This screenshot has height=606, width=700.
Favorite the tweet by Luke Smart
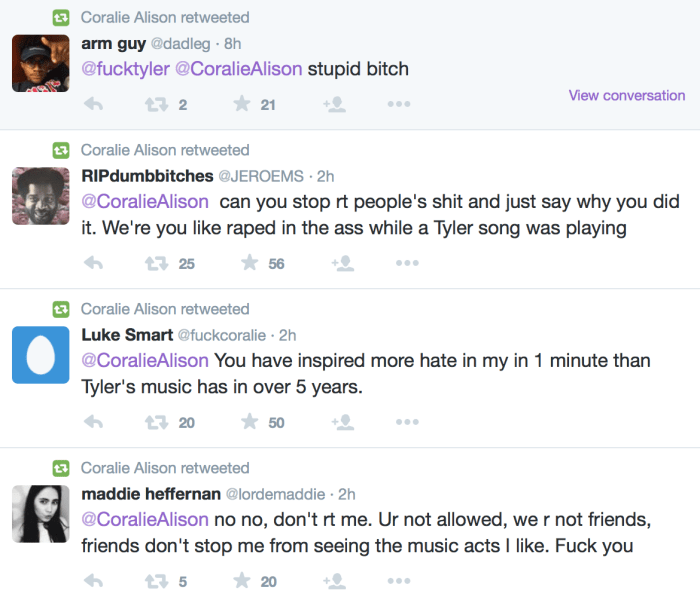click(x=249, y=422)
